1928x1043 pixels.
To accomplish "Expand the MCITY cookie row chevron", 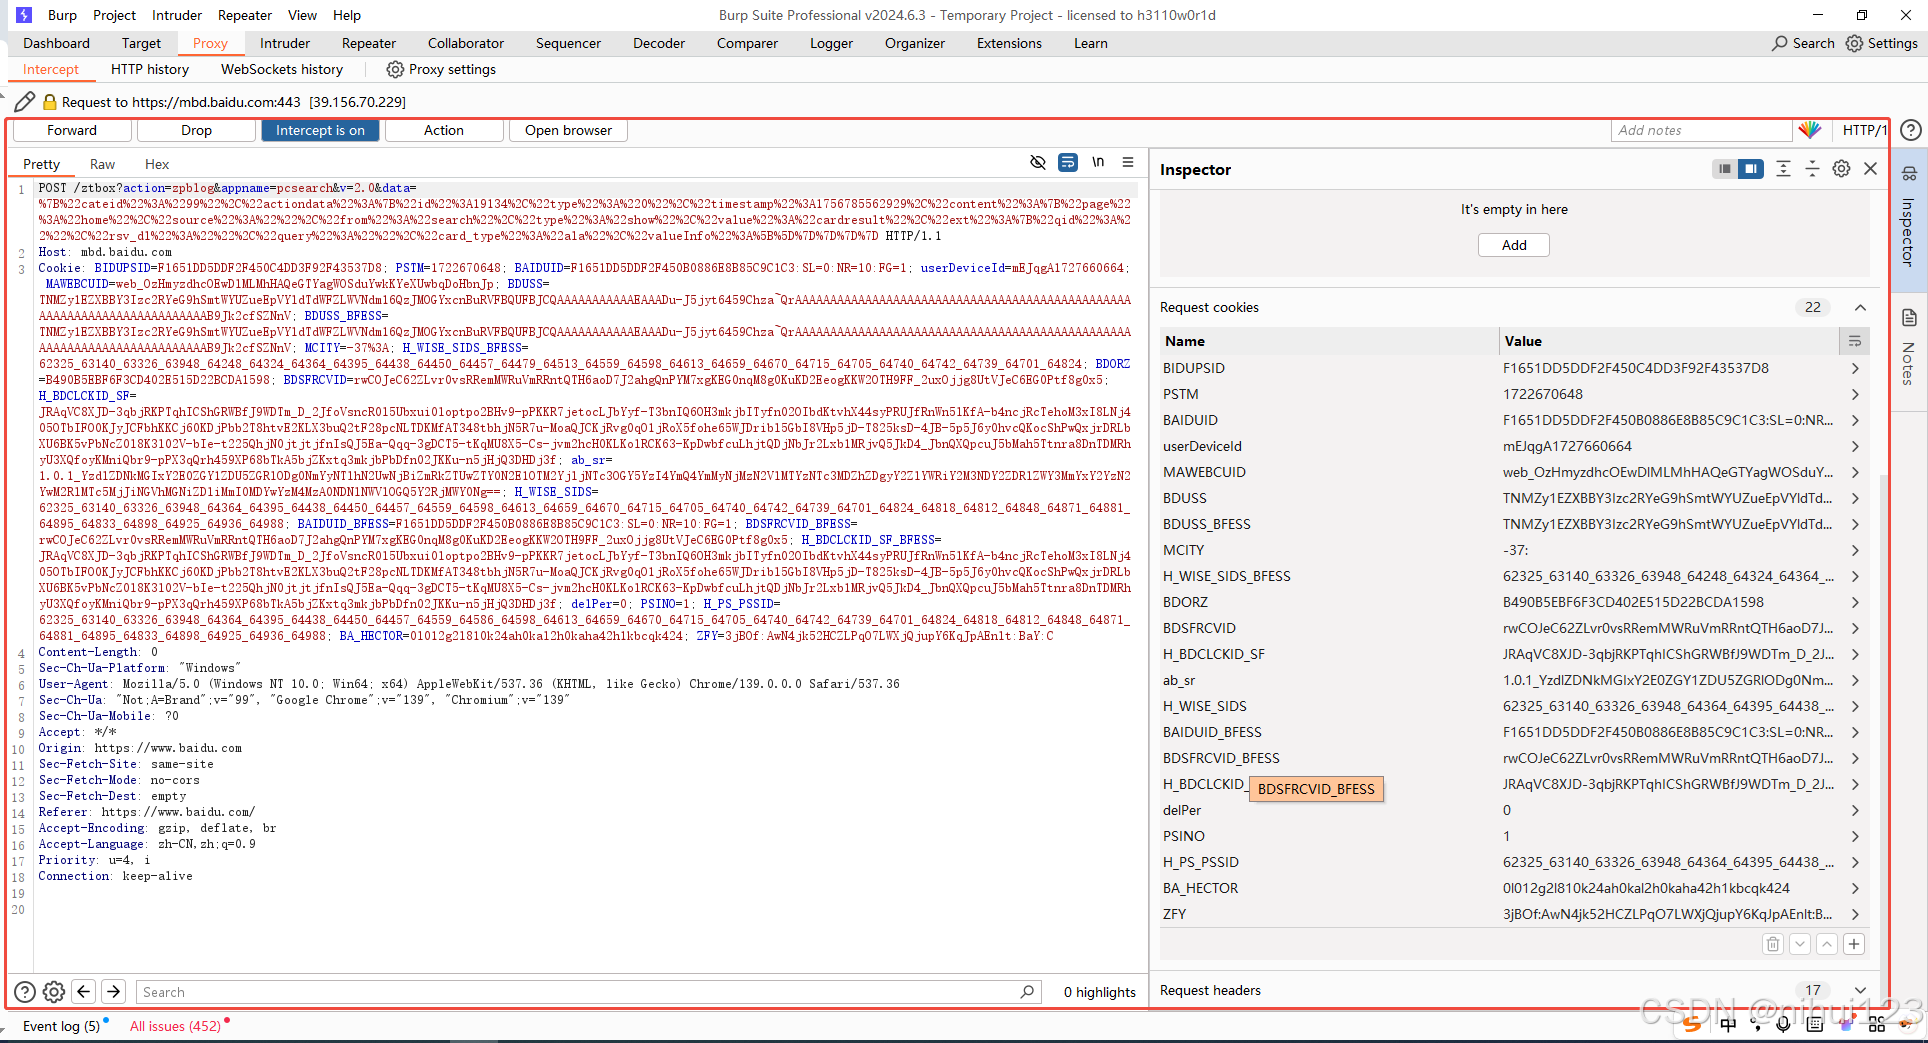I will coord(1855,550).
